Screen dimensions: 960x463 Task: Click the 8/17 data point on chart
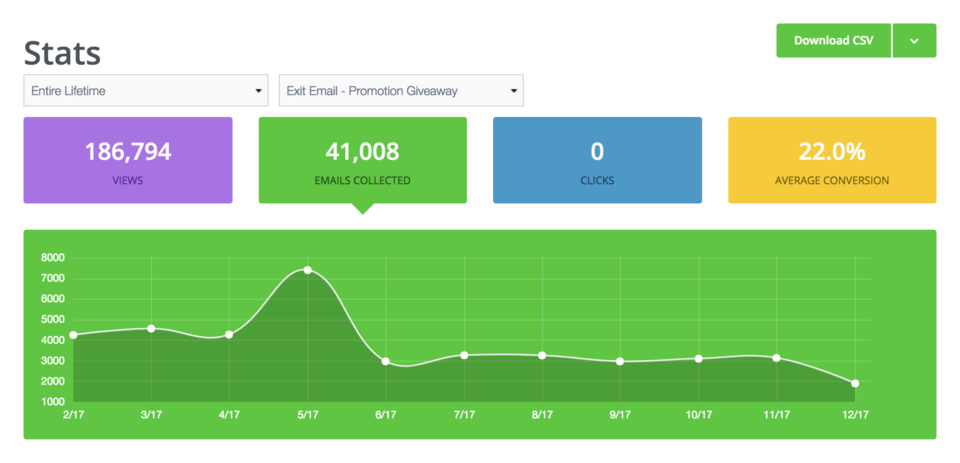[542, 355]
